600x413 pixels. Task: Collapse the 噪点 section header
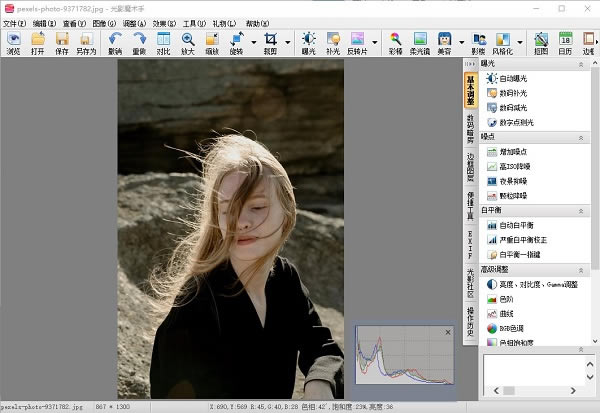point(581,137)
